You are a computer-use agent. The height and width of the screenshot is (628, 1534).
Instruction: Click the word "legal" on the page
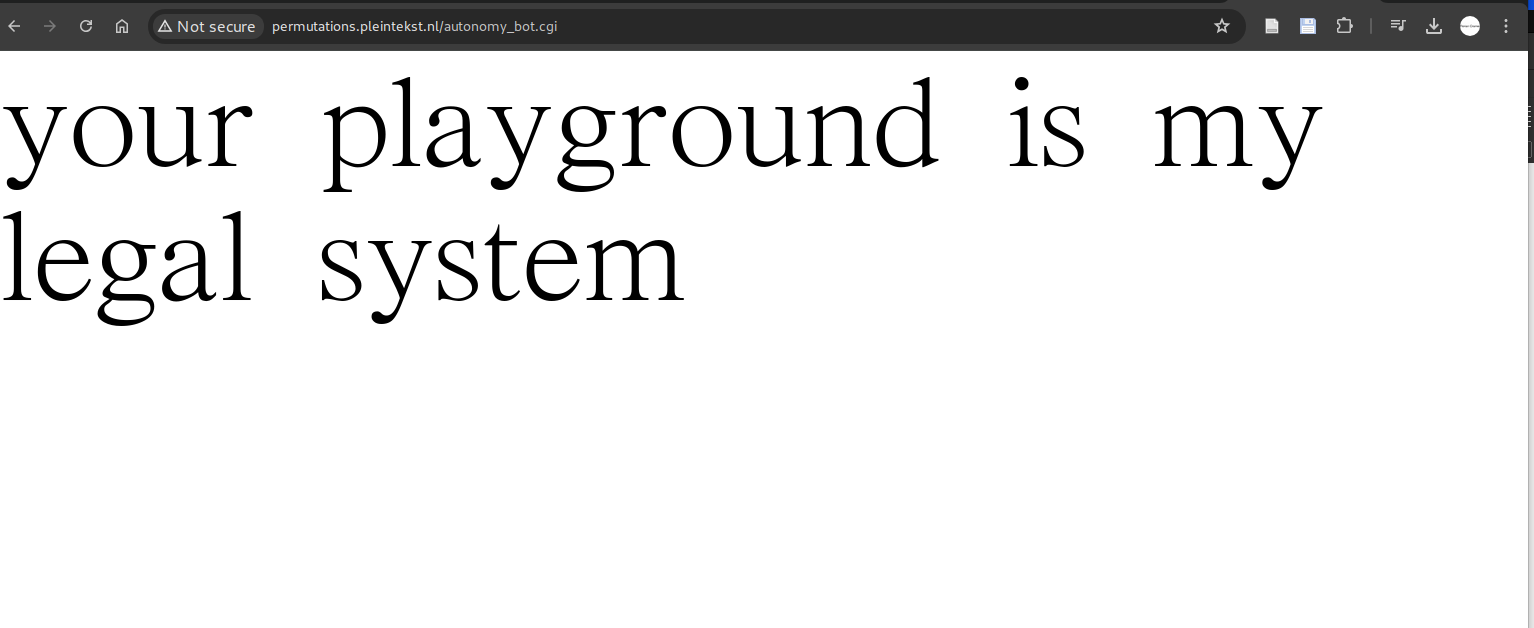pos(125,262)
